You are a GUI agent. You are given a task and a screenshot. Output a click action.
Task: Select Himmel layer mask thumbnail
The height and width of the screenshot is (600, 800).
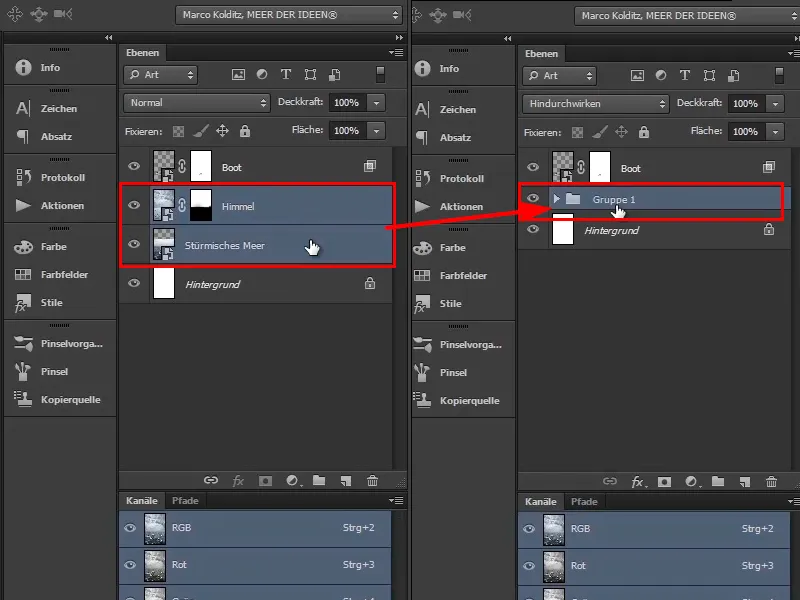(x=201, y=205)
